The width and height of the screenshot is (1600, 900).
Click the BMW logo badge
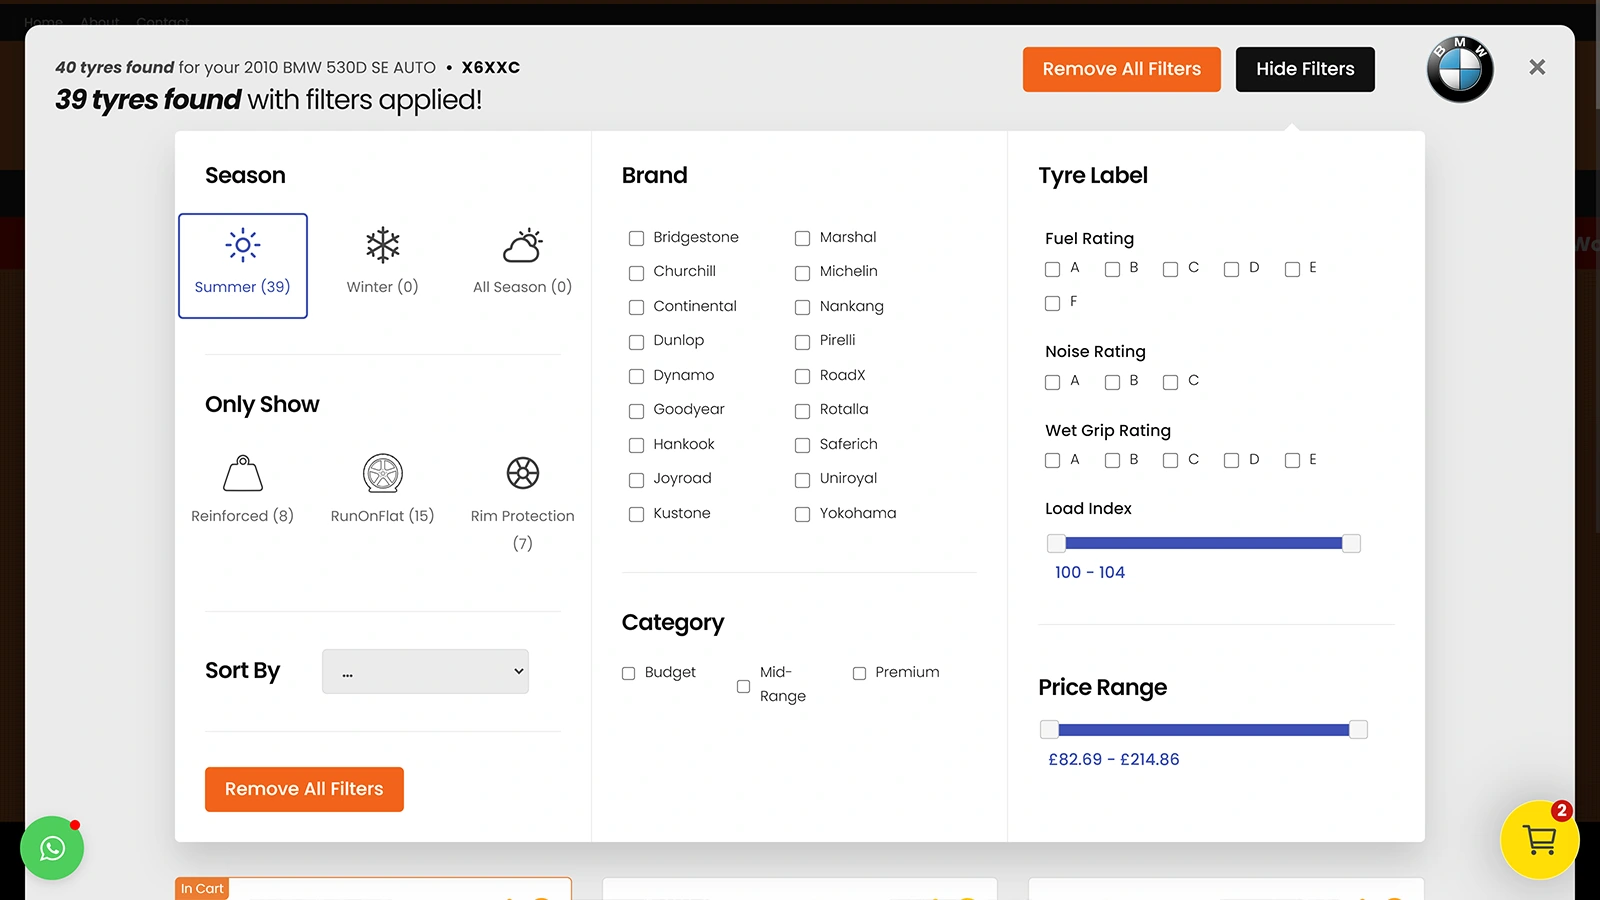pyautogui.click(x=1459, y=69)
